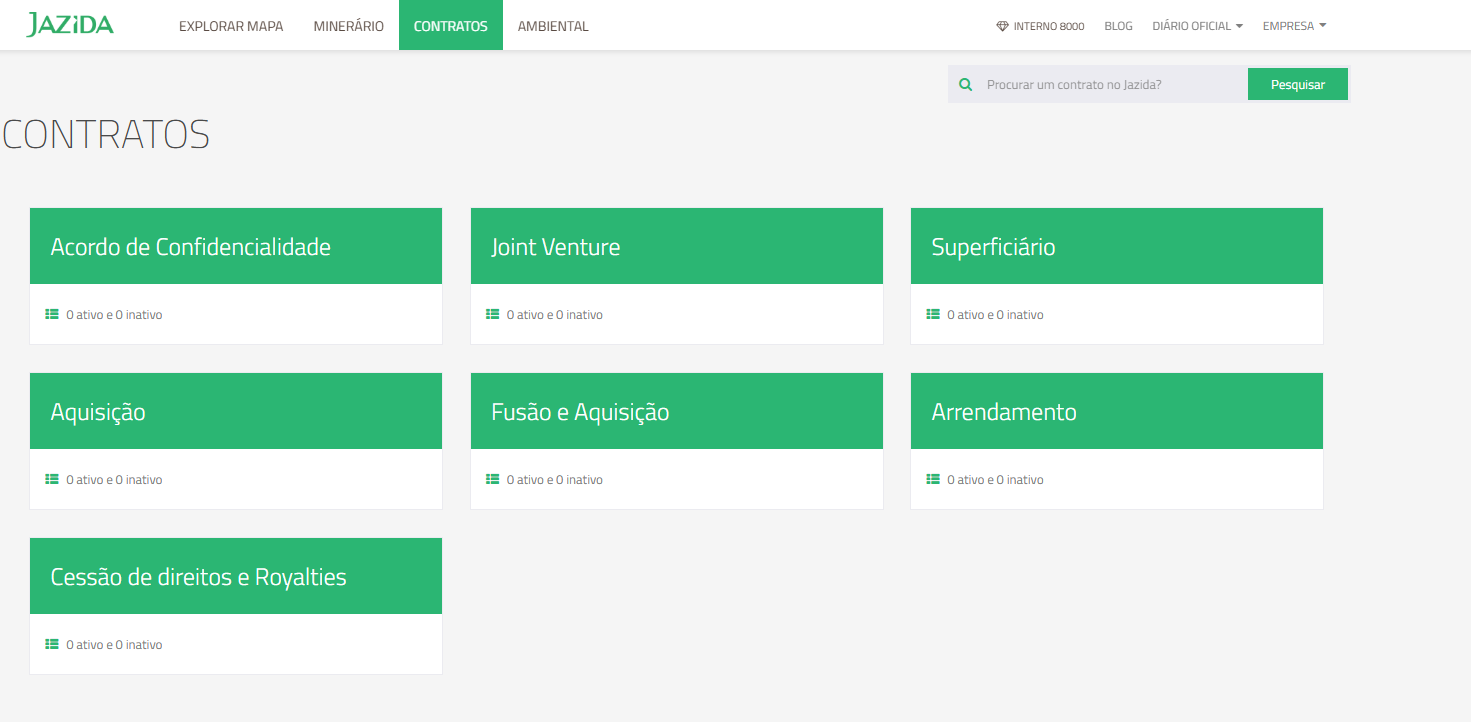Switch to the Minerário tab
The height and width of the screenshot is (722, 1471).
(348, 26)
